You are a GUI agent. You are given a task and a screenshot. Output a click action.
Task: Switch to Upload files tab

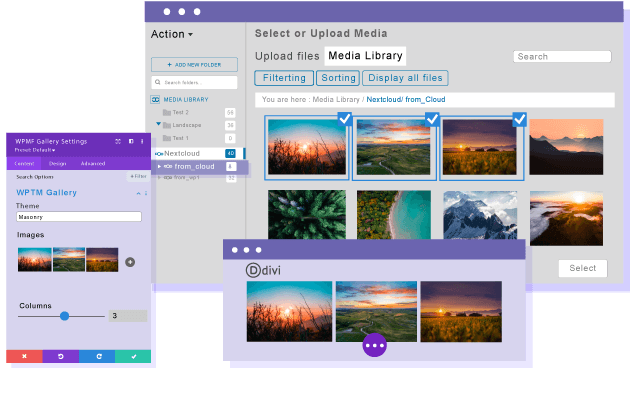point(287,56)
